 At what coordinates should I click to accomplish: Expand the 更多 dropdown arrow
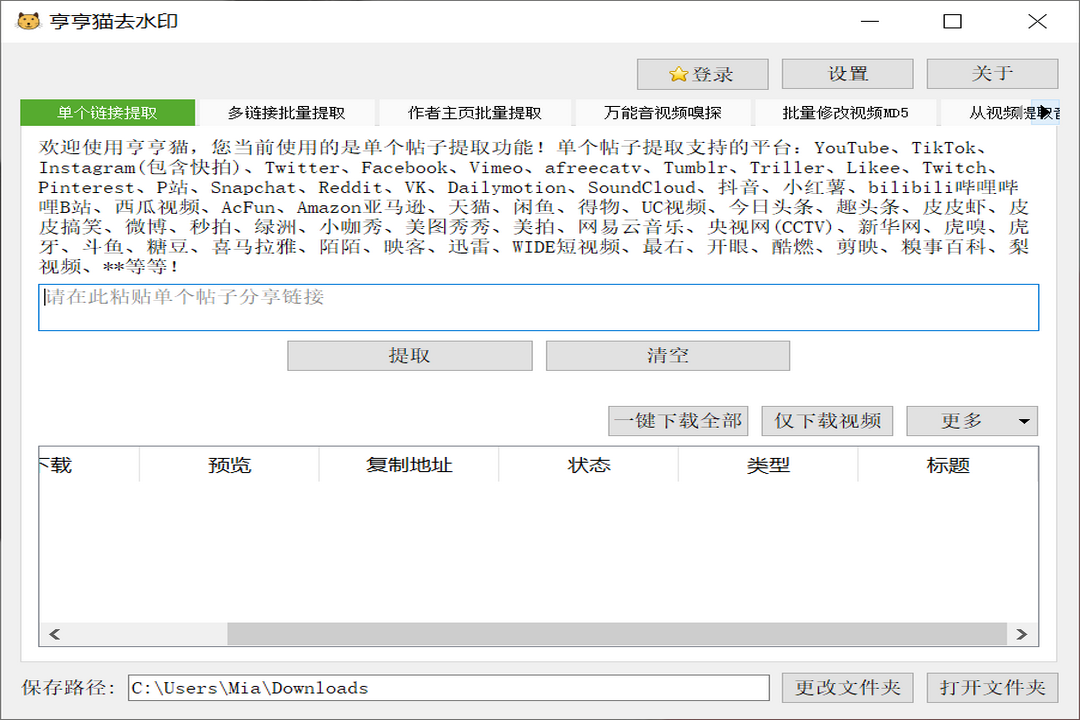(1024, 422)
